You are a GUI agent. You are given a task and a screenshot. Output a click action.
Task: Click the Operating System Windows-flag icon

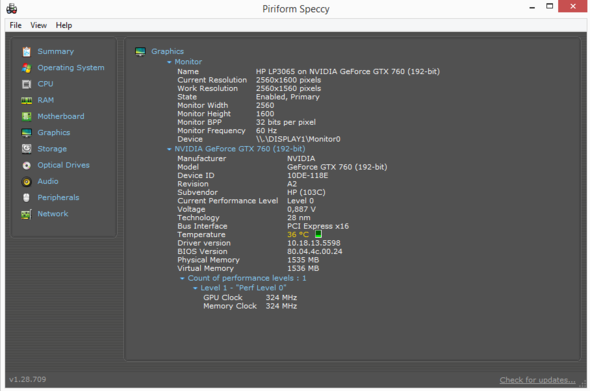coord(26,68)
